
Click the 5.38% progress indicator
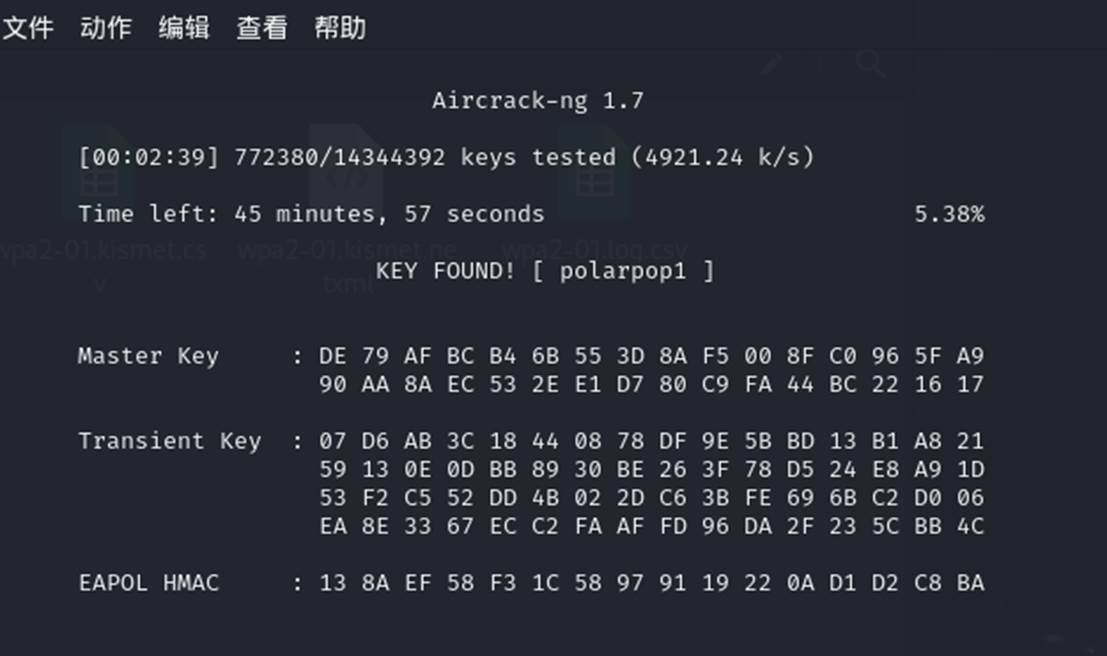pyautogui.click(x=950, y=213)
